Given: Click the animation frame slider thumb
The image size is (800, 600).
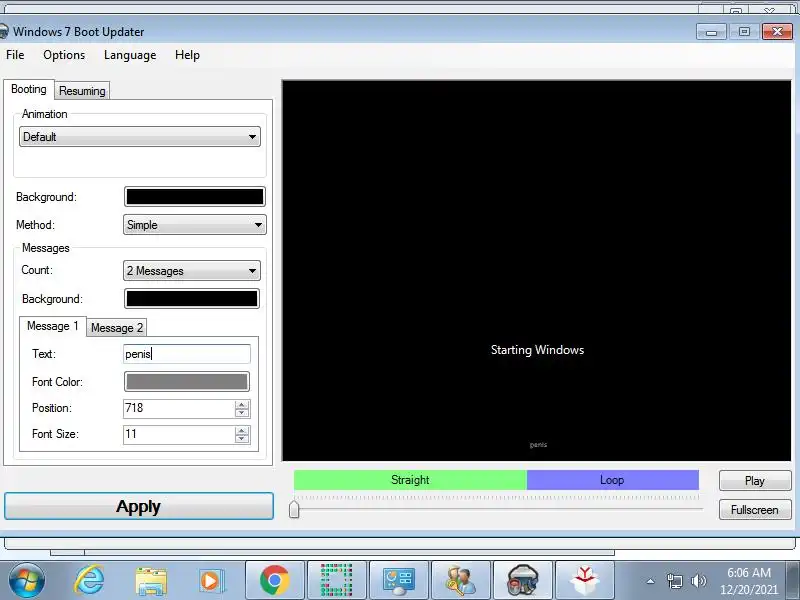Looking at the screenshot, I should (x=294, y=509).
